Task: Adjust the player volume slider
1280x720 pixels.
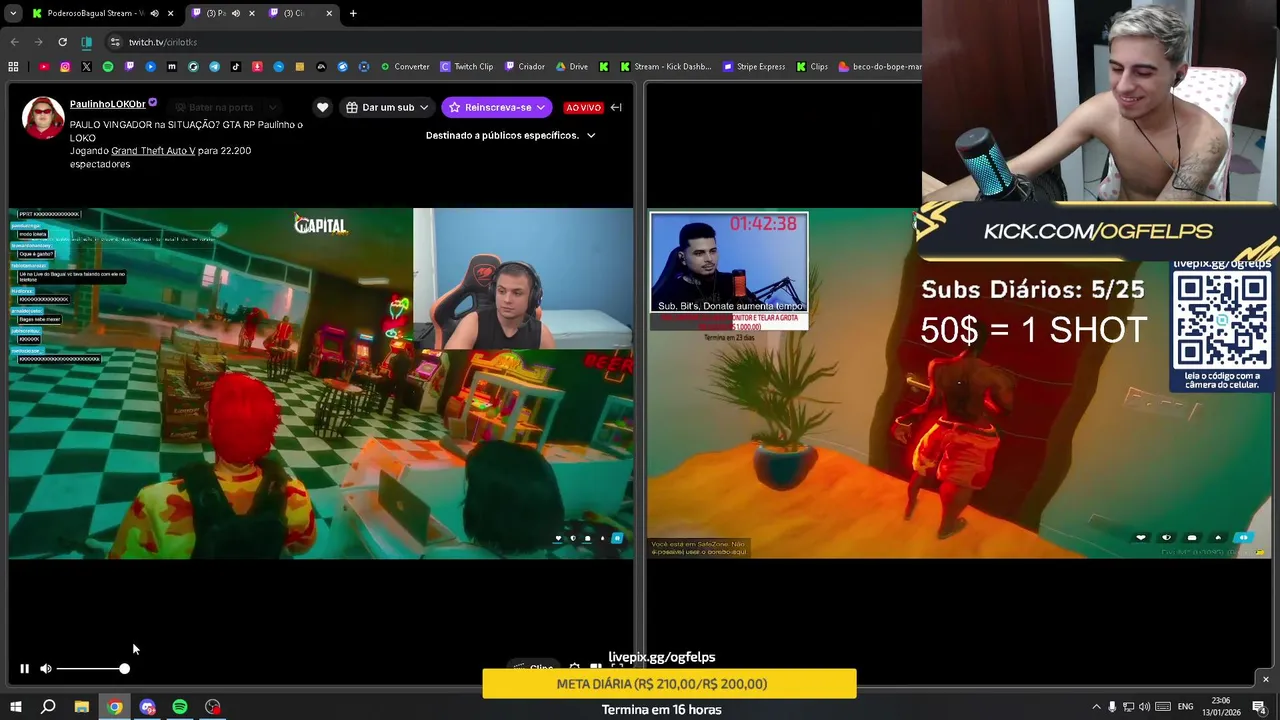Action: 92,669
